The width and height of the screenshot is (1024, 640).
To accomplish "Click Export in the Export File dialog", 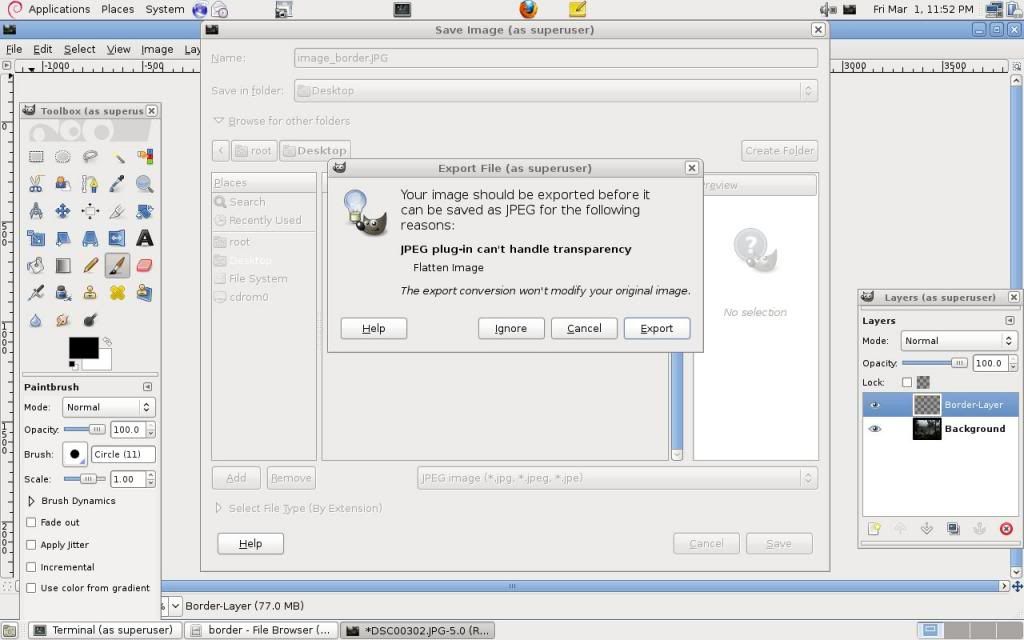I will (656, 328).
